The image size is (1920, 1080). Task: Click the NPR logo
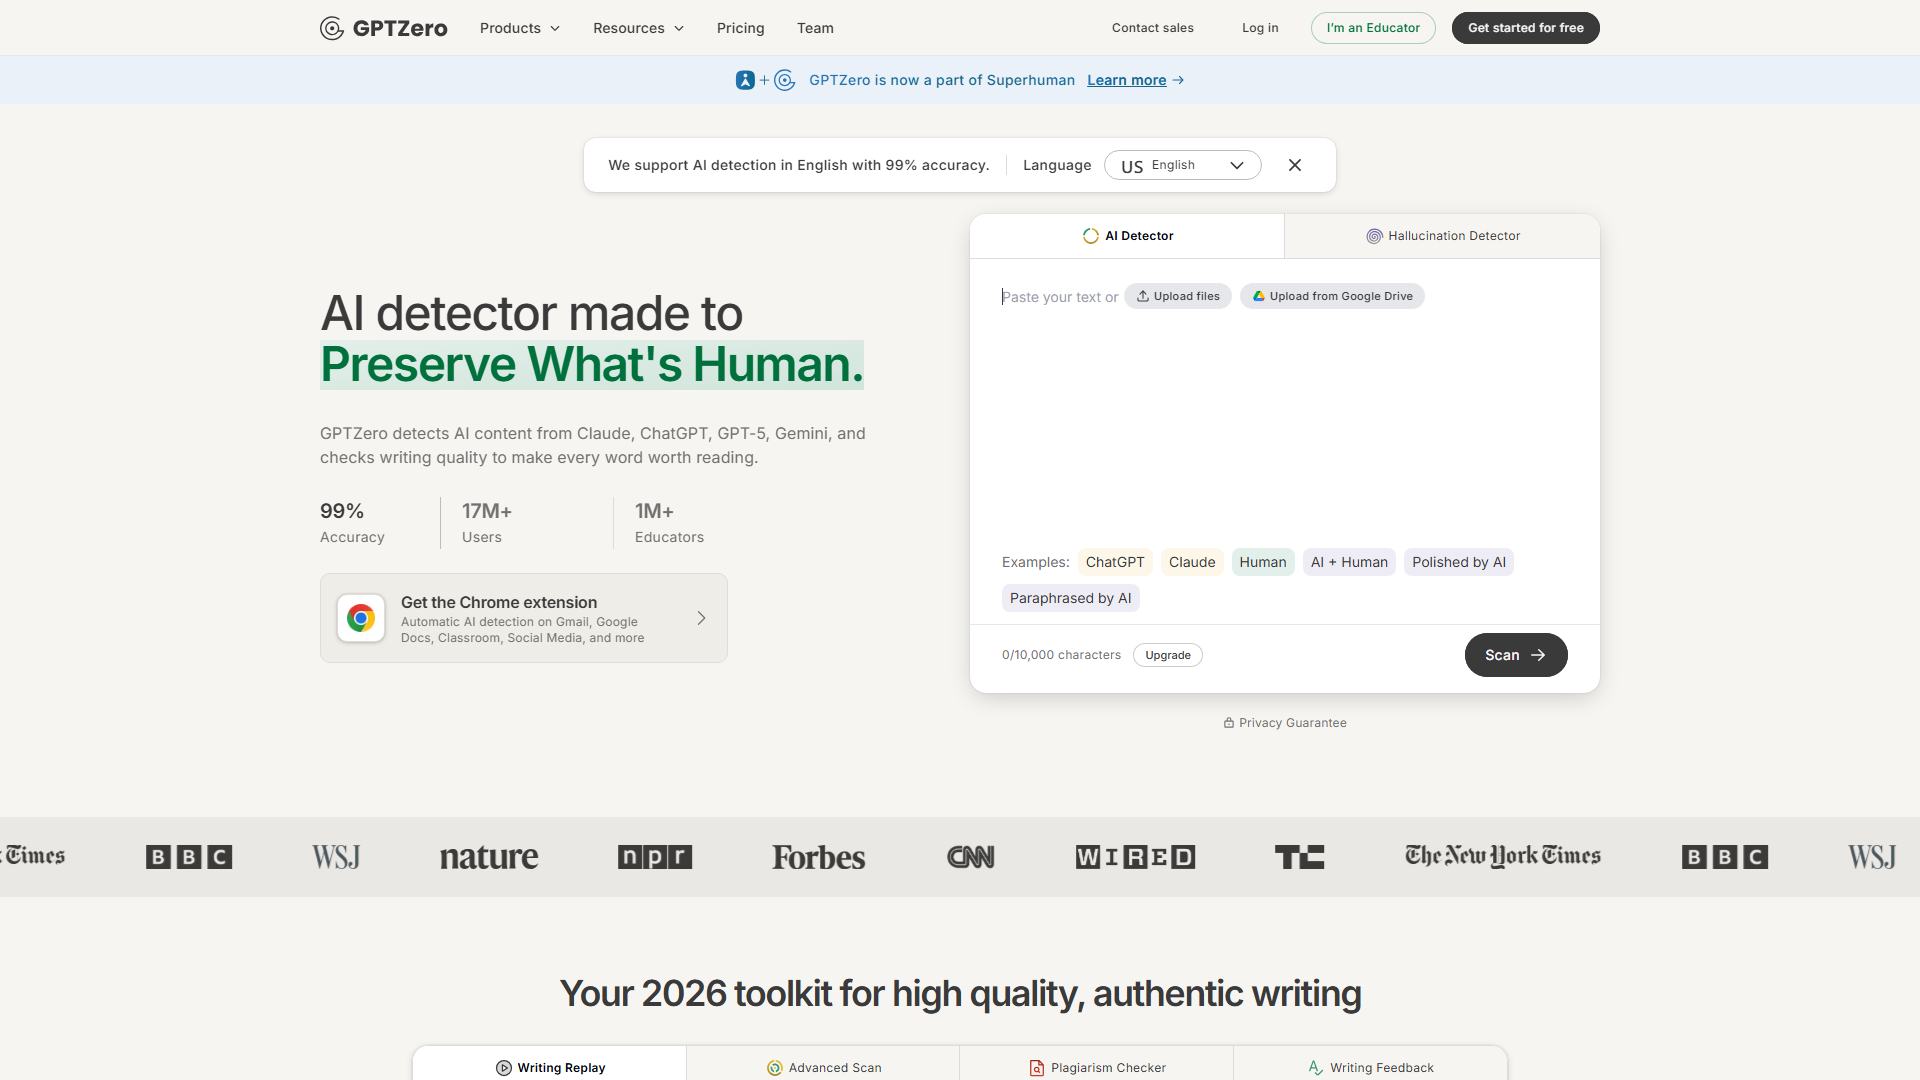coord(655,857)
